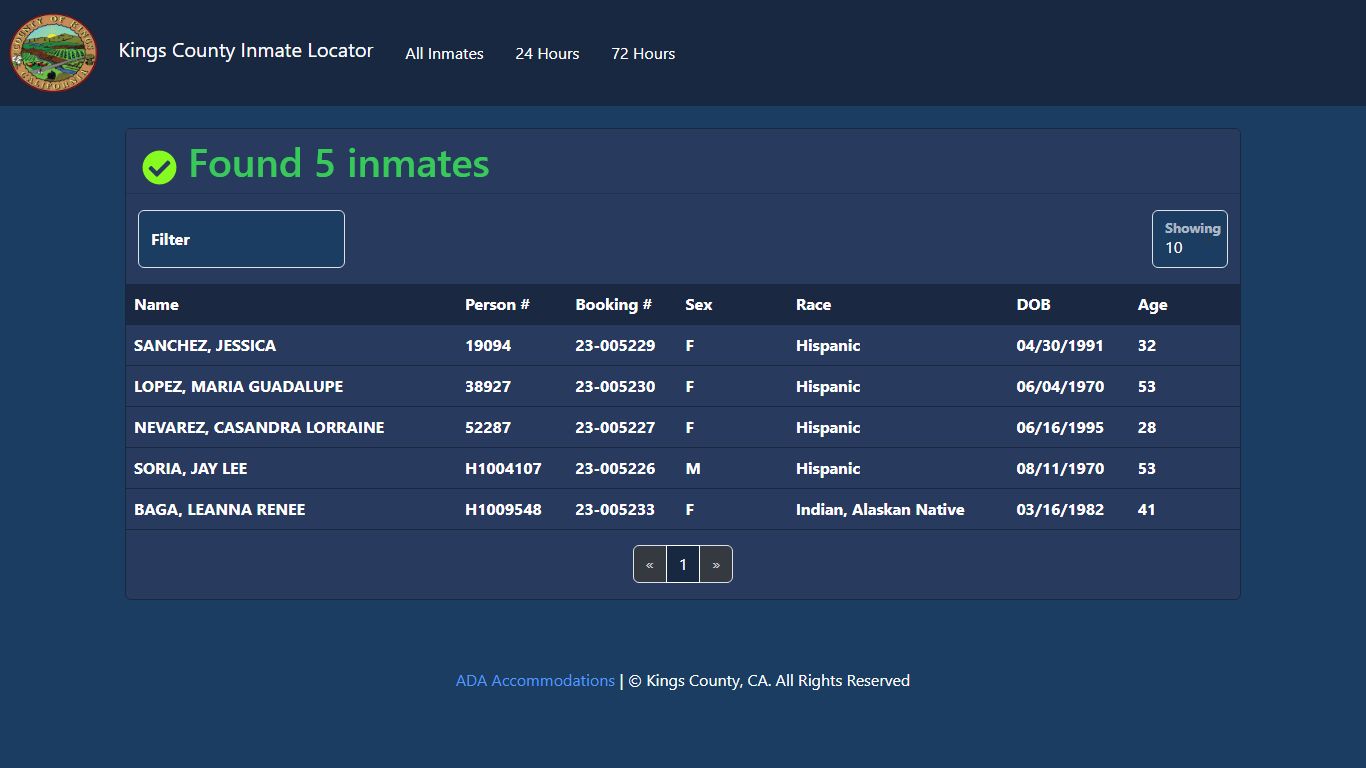1366x768 pixels.
Task: Click DOB 03/16/1982
Action: [x=1060, y=510]
